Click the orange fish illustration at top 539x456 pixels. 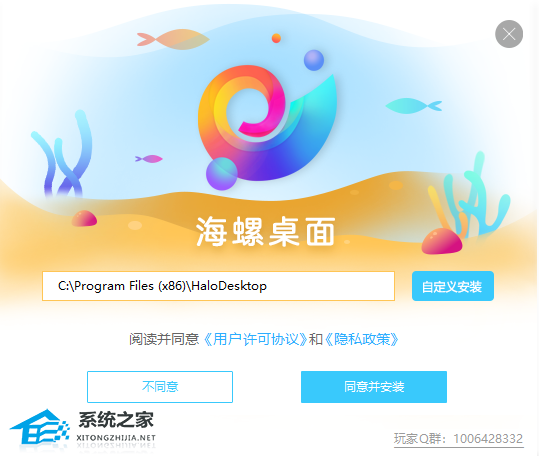point(173,40)
